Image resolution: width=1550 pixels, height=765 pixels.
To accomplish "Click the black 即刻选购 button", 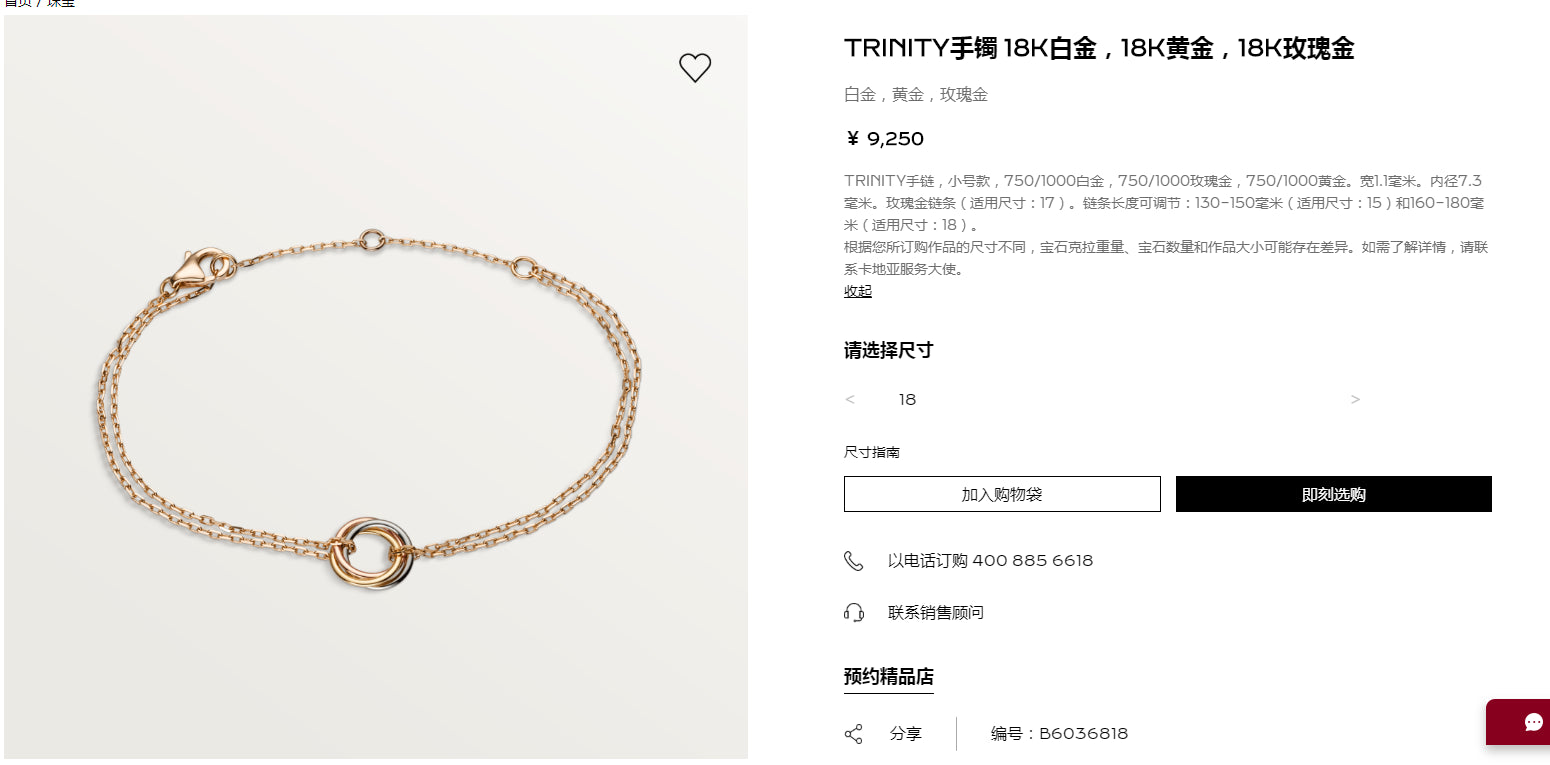I will click(x=1334, y=494).
